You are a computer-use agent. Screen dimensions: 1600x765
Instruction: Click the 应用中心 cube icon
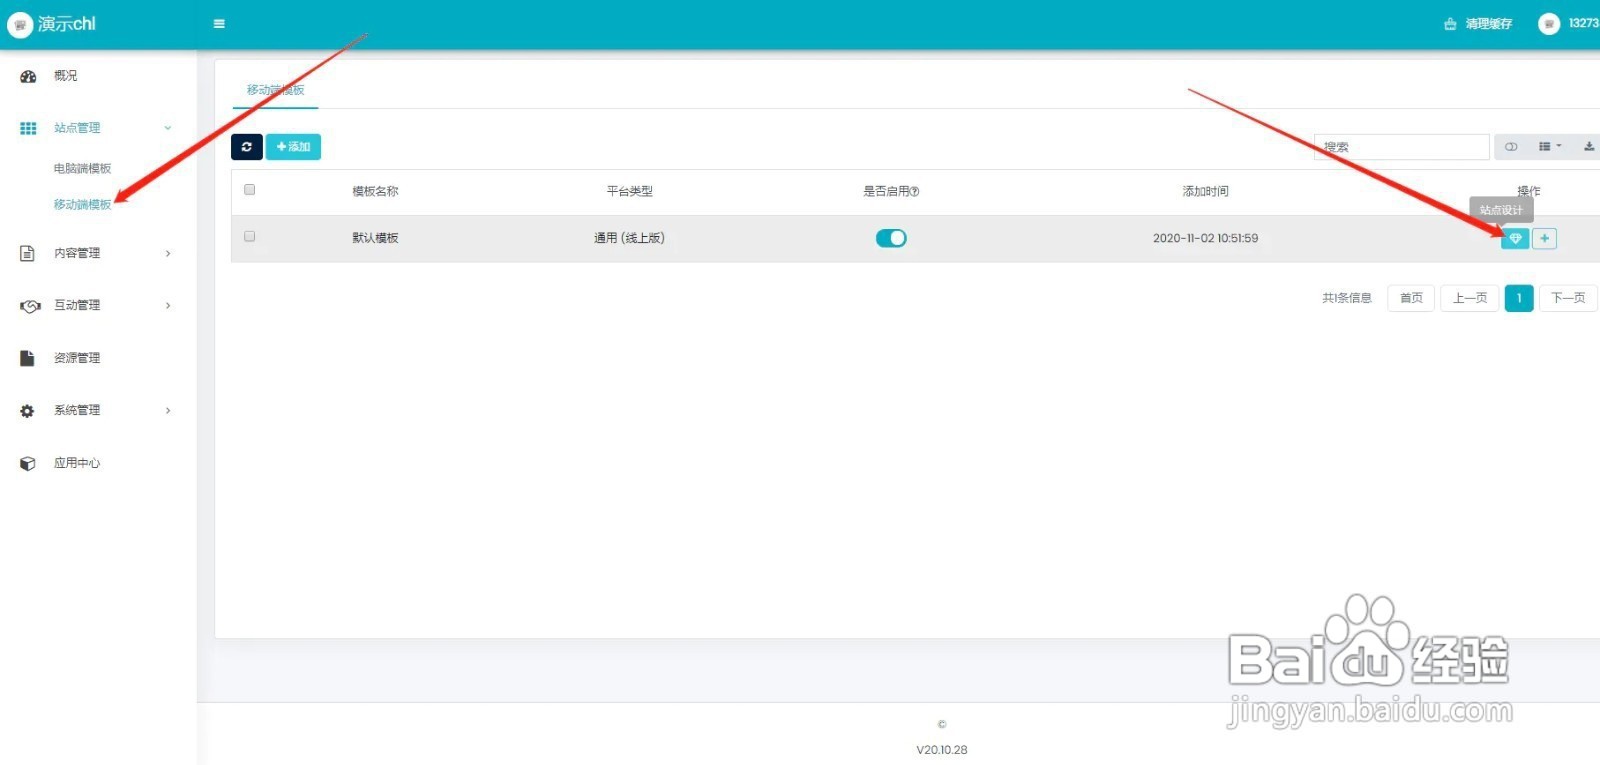coord(28,463)
